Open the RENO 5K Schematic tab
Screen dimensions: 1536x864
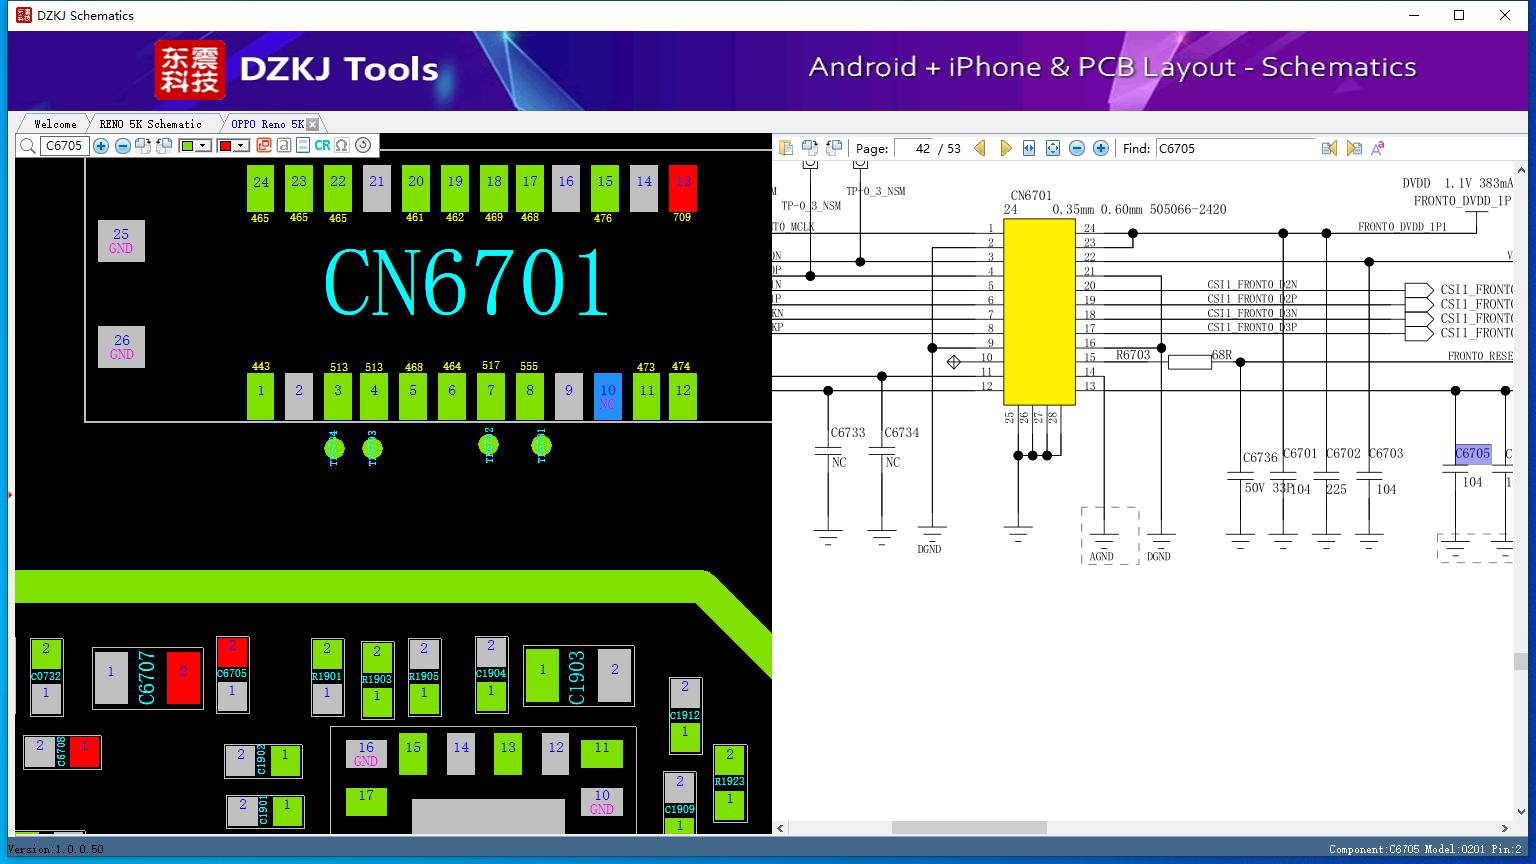coord(150,124)
